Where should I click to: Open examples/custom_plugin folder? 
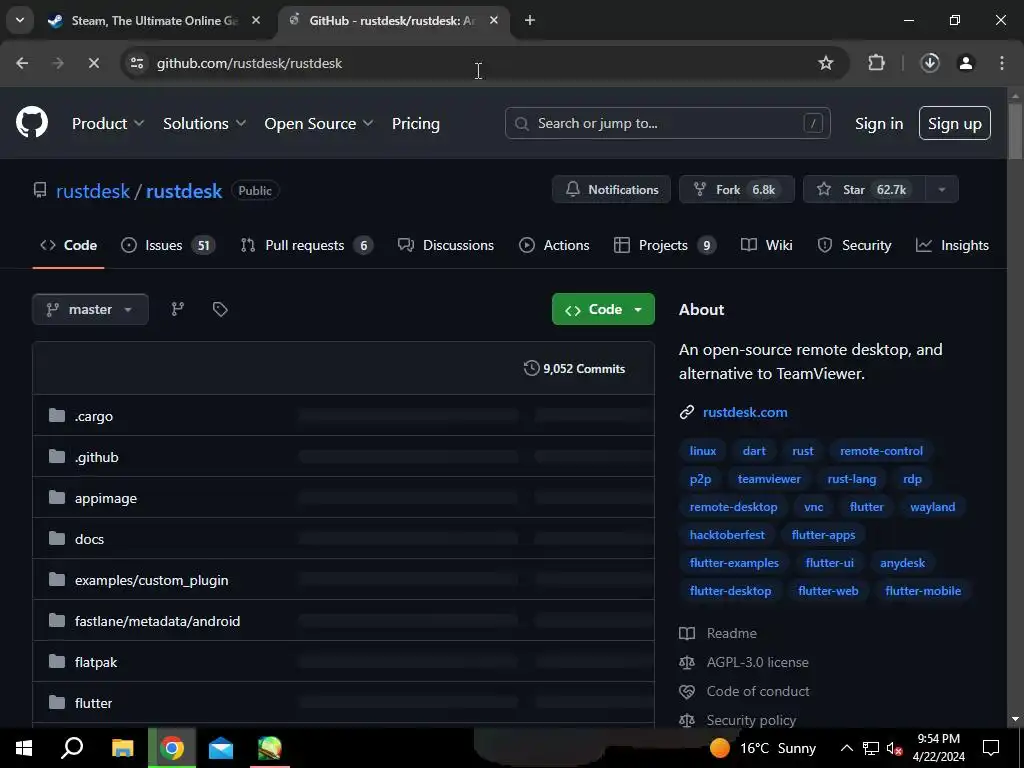[x=152, y=581]
